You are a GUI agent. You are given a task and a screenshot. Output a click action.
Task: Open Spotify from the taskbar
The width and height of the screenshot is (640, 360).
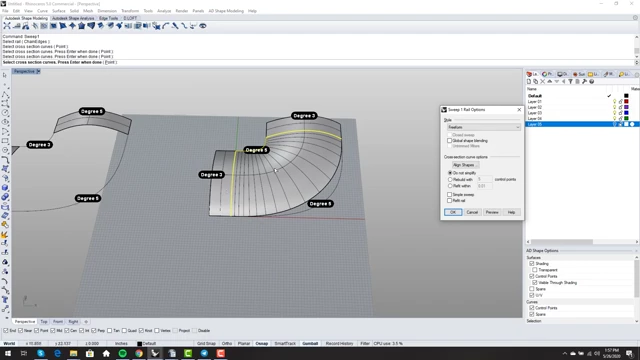[x=122, y=353]
